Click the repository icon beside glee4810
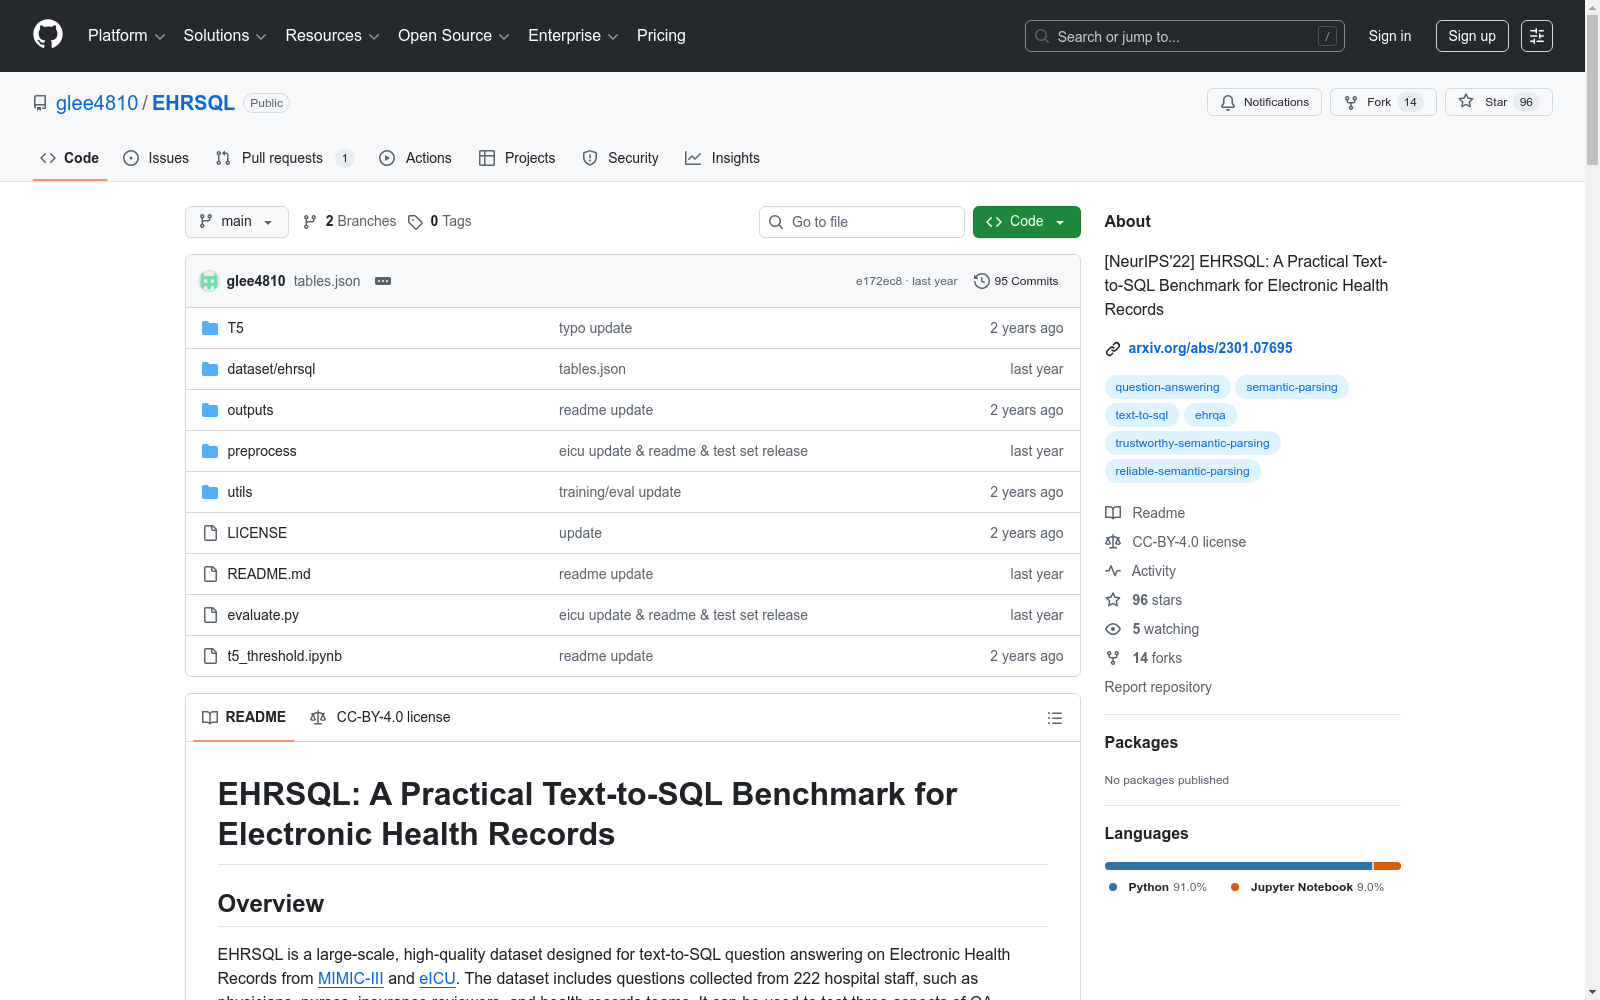Screen dimensions: 1600x1000 point(40,103)
